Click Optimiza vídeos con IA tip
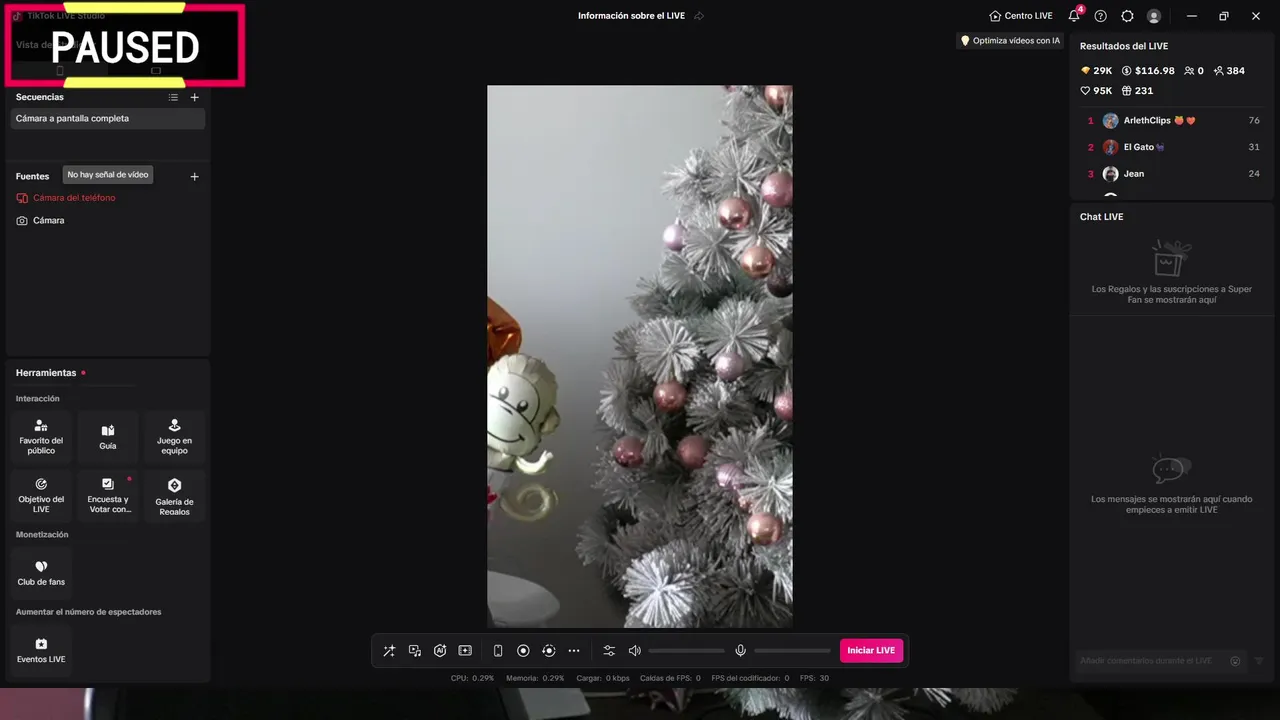 1010,41
